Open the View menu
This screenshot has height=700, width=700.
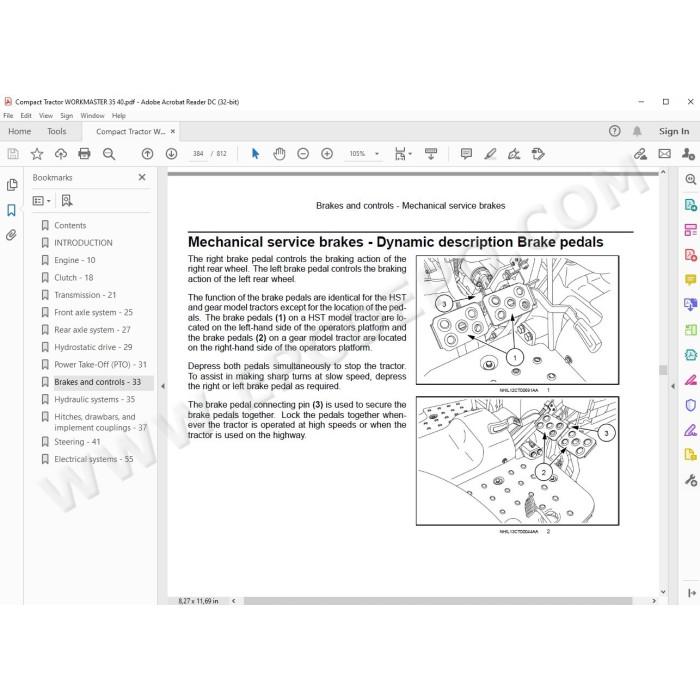coord(46,116)
